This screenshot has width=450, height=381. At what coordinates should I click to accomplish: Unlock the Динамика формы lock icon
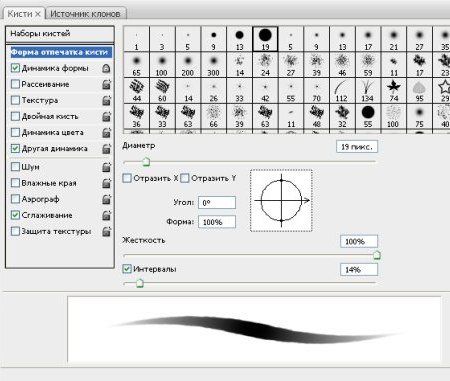pyautogui.click(x=106, y=68)
